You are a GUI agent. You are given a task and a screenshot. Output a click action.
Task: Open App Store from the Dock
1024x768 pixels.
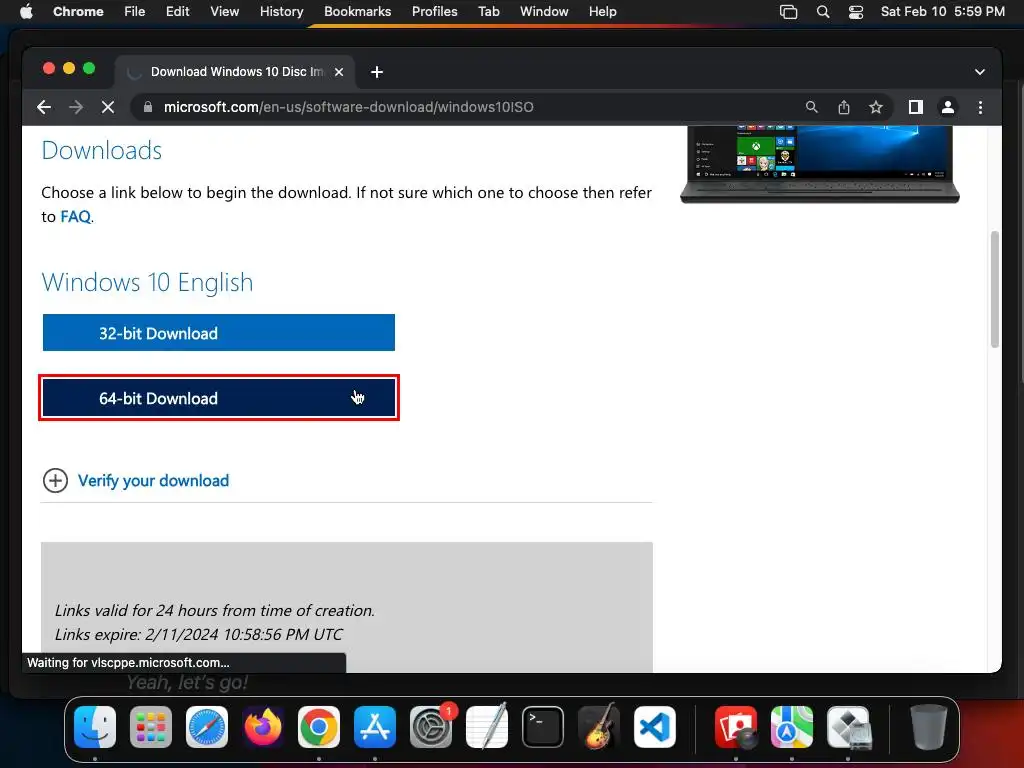[x=375, y=727]
